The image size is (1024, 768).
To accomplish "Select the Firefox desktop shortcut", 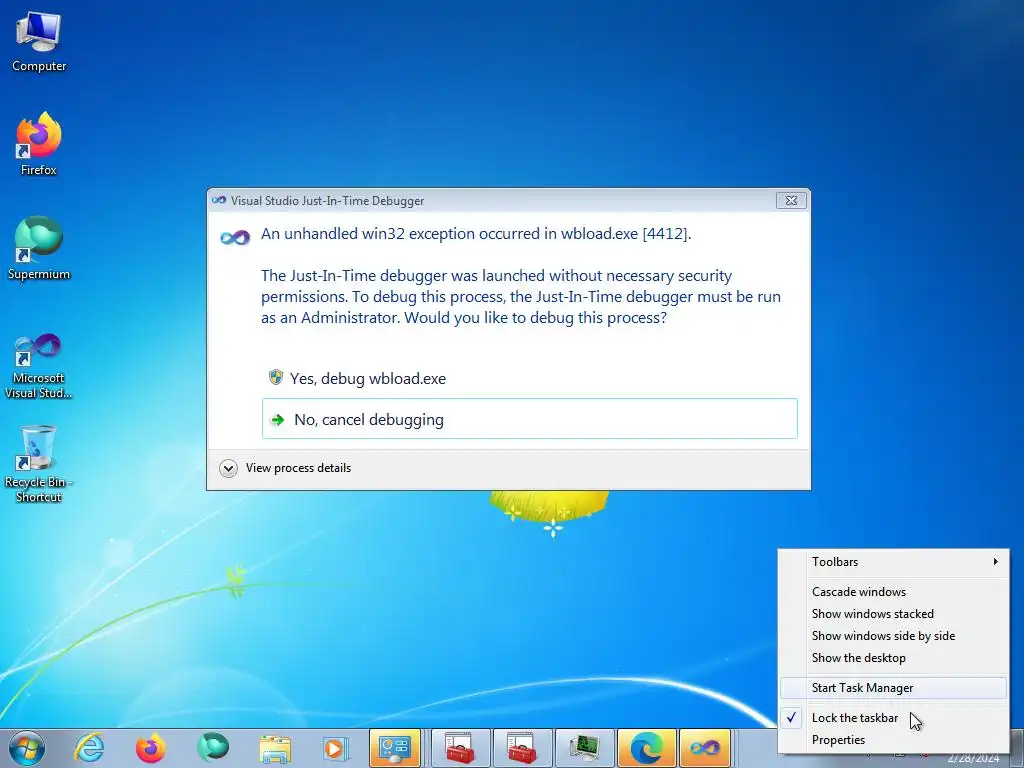I will 39,144.
